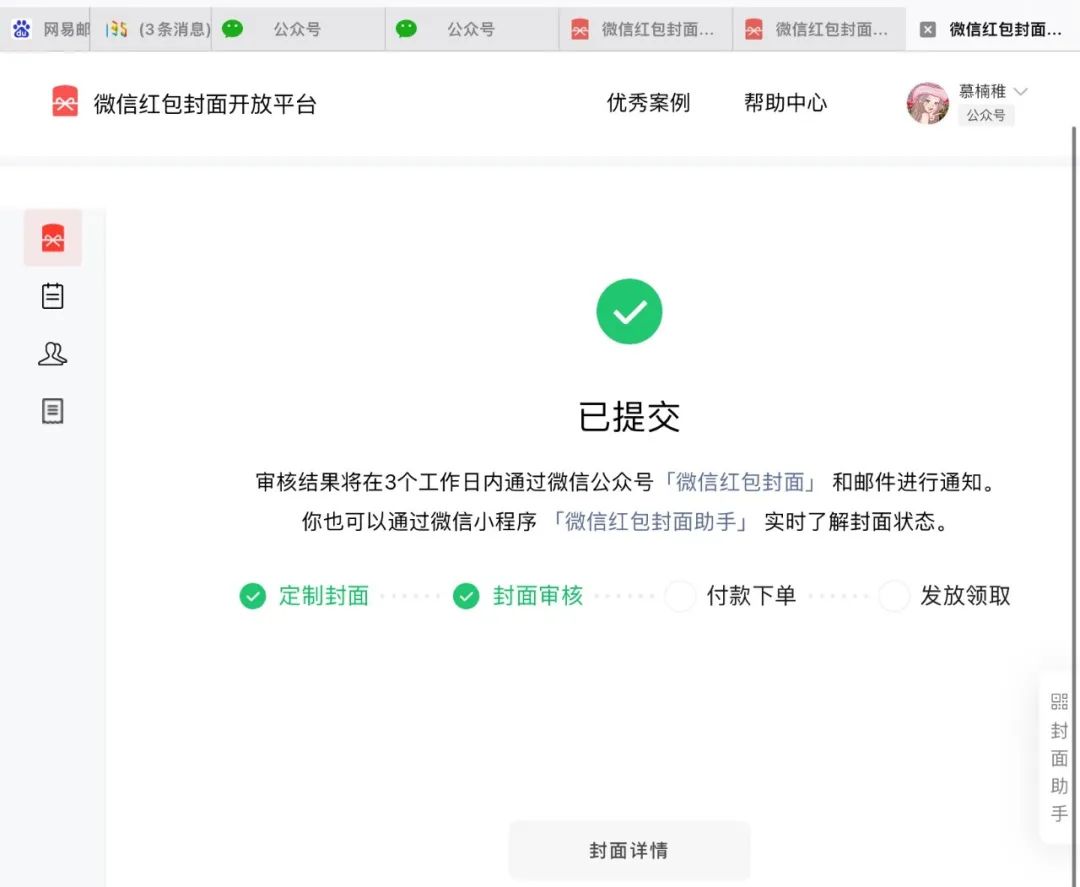Image resolution: width=1080 pixels, height=887 pixels.
Task: Click the 公众号 account type badge
Action: coord(986,115)
